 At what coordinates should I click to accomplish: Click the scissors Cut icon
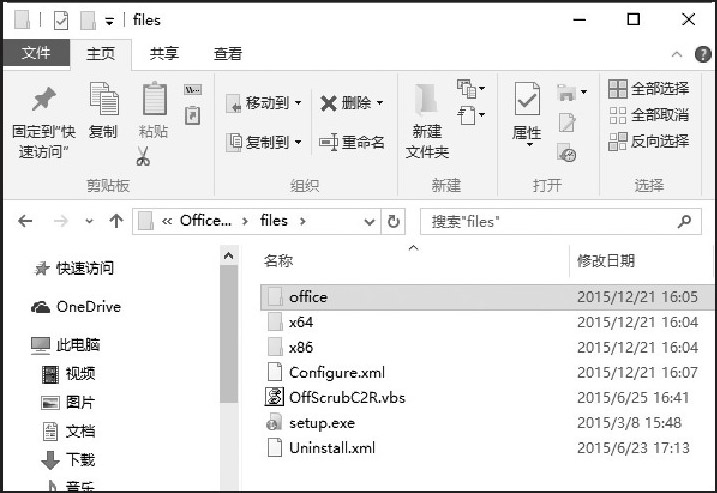(143, 156)
